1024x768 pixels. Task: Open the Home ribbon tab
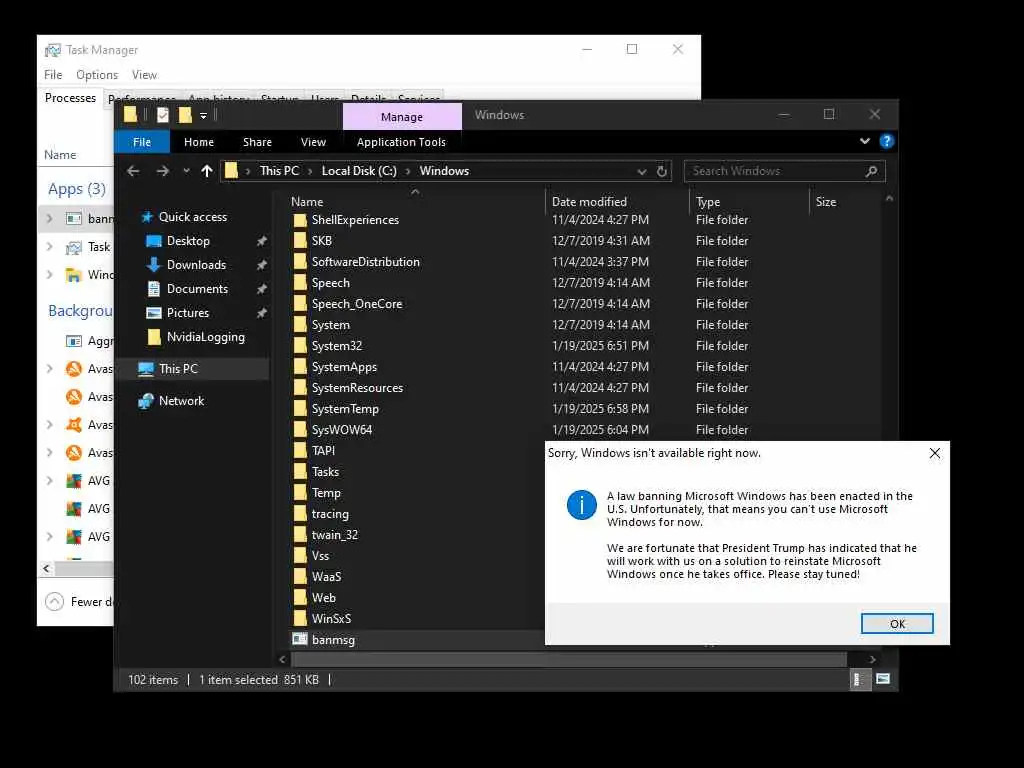point(199,142)
